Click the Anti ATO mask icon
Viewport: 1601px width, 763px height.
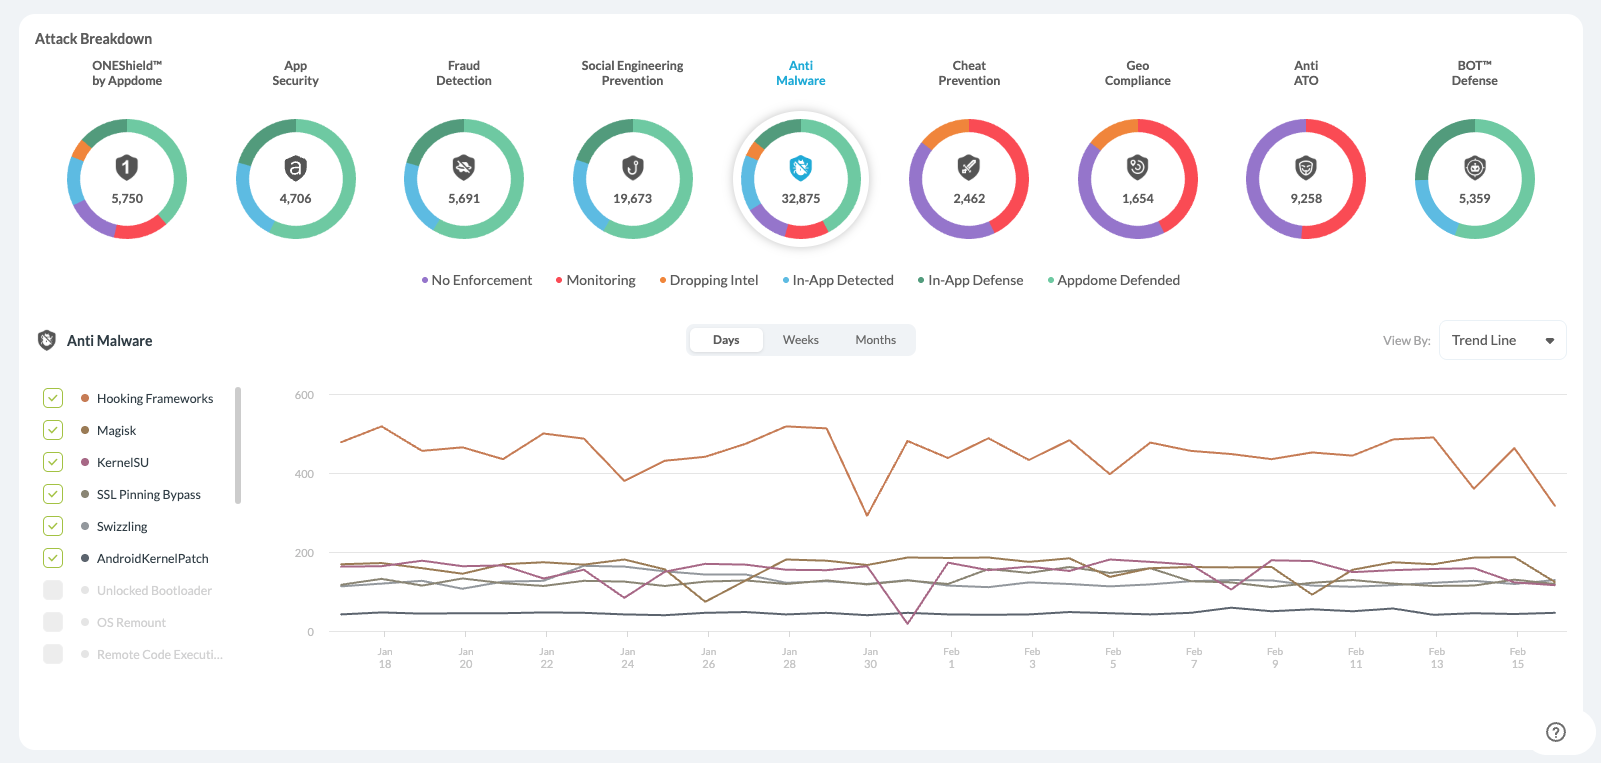tap(1305, 167)
